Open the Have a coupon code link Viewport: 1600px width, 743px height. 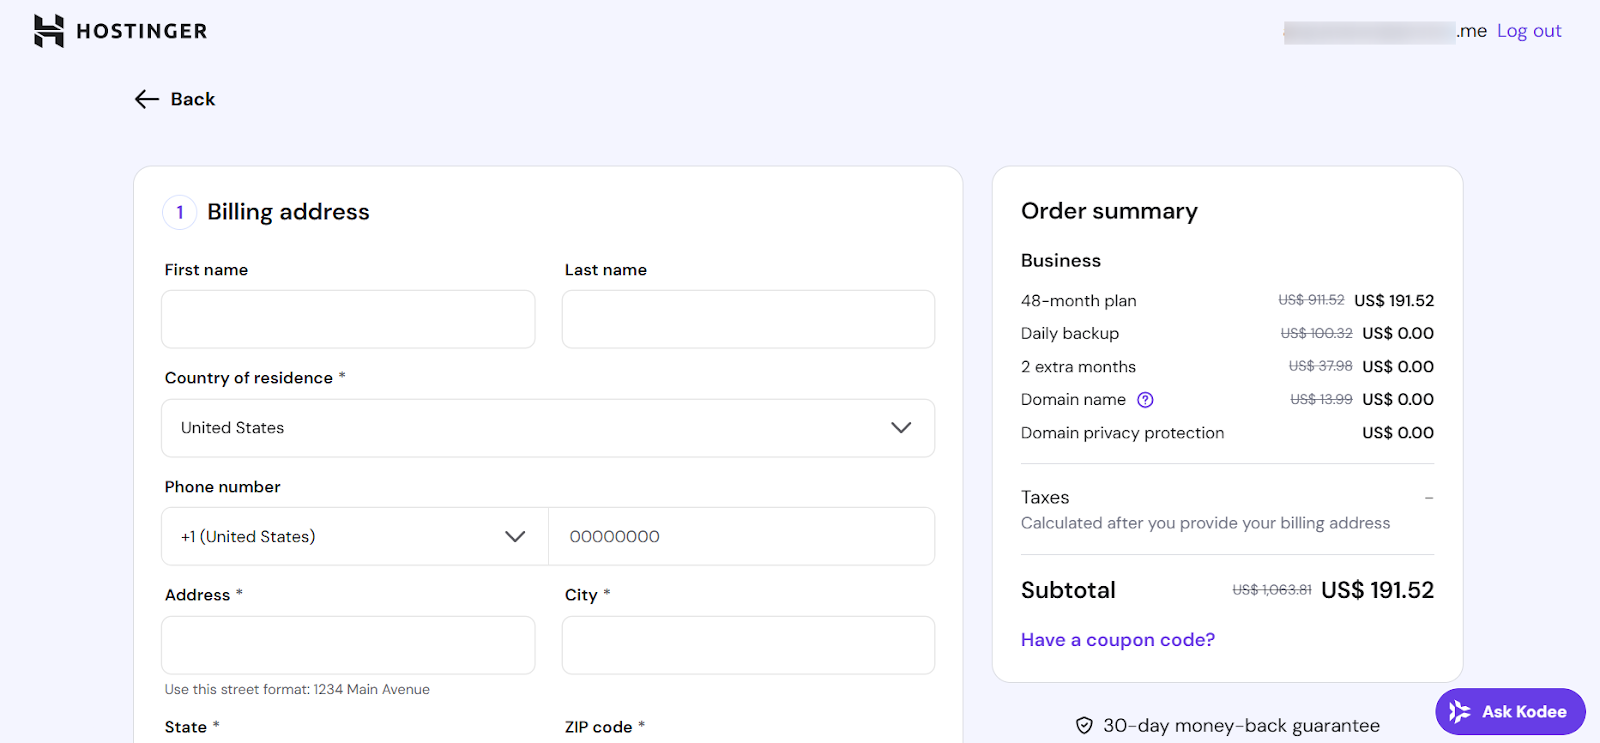[1118, 640]
